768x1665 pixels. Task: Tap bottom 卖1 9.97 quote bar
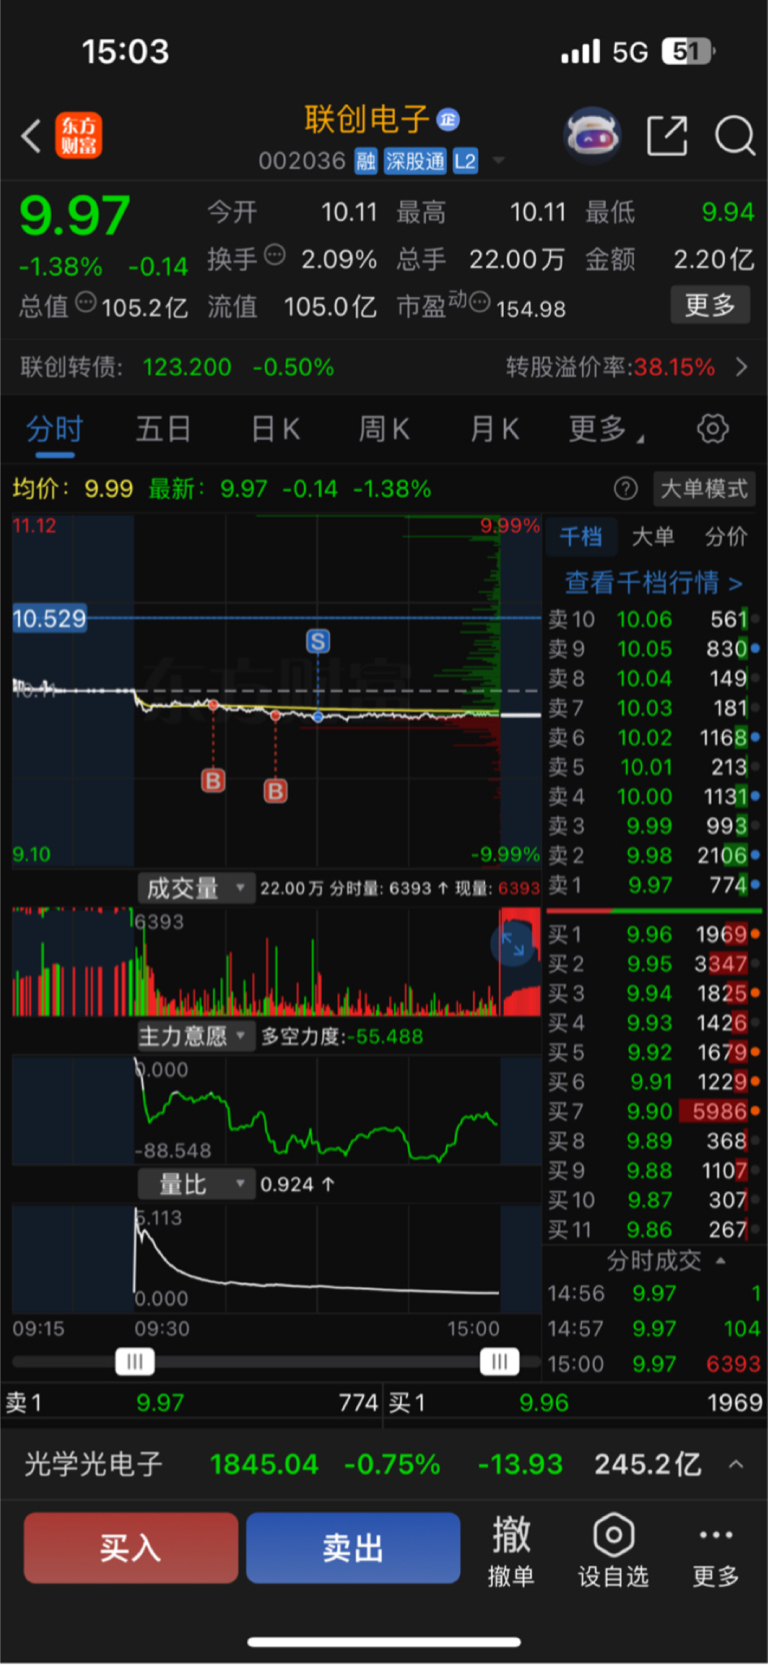[191, 1403]
